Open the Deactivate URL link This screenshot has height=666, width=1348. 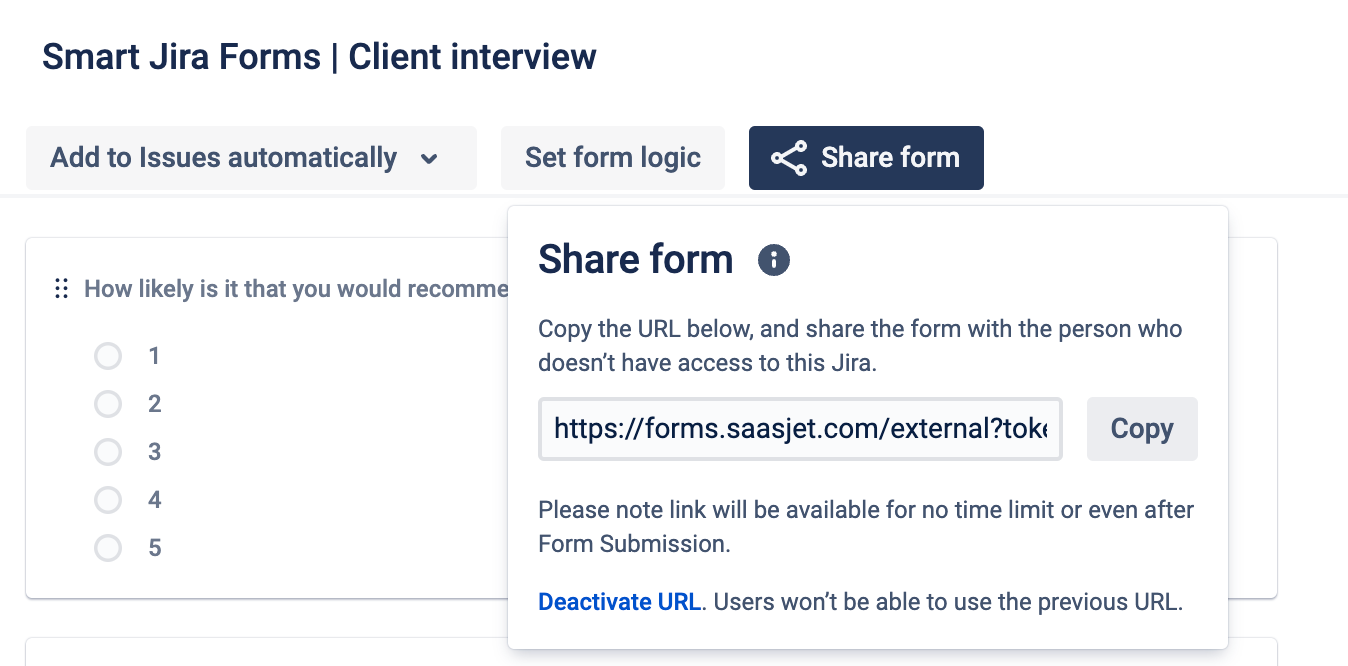[x=619, y=601]
